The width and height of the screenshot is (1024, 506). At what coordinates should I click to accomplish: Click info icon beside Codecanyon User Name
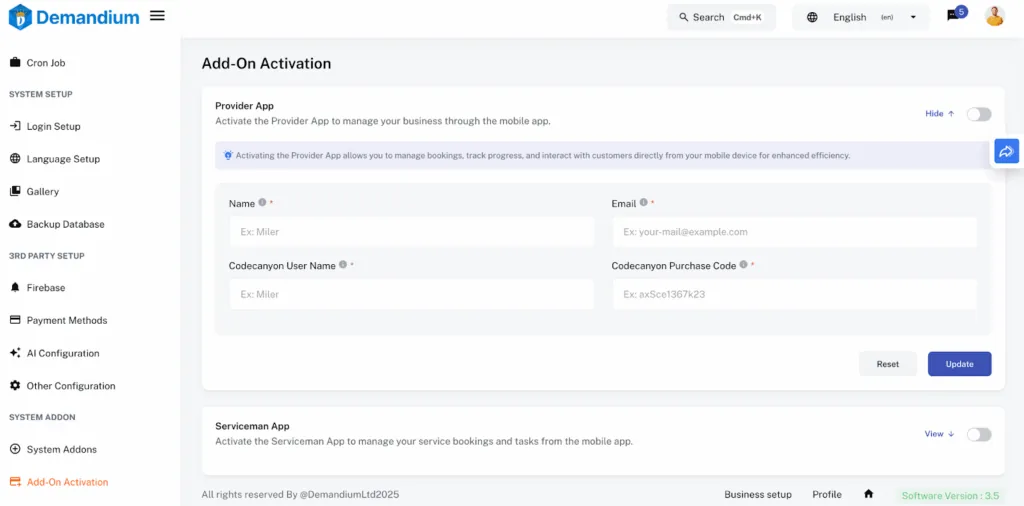(x=343, y=264)
